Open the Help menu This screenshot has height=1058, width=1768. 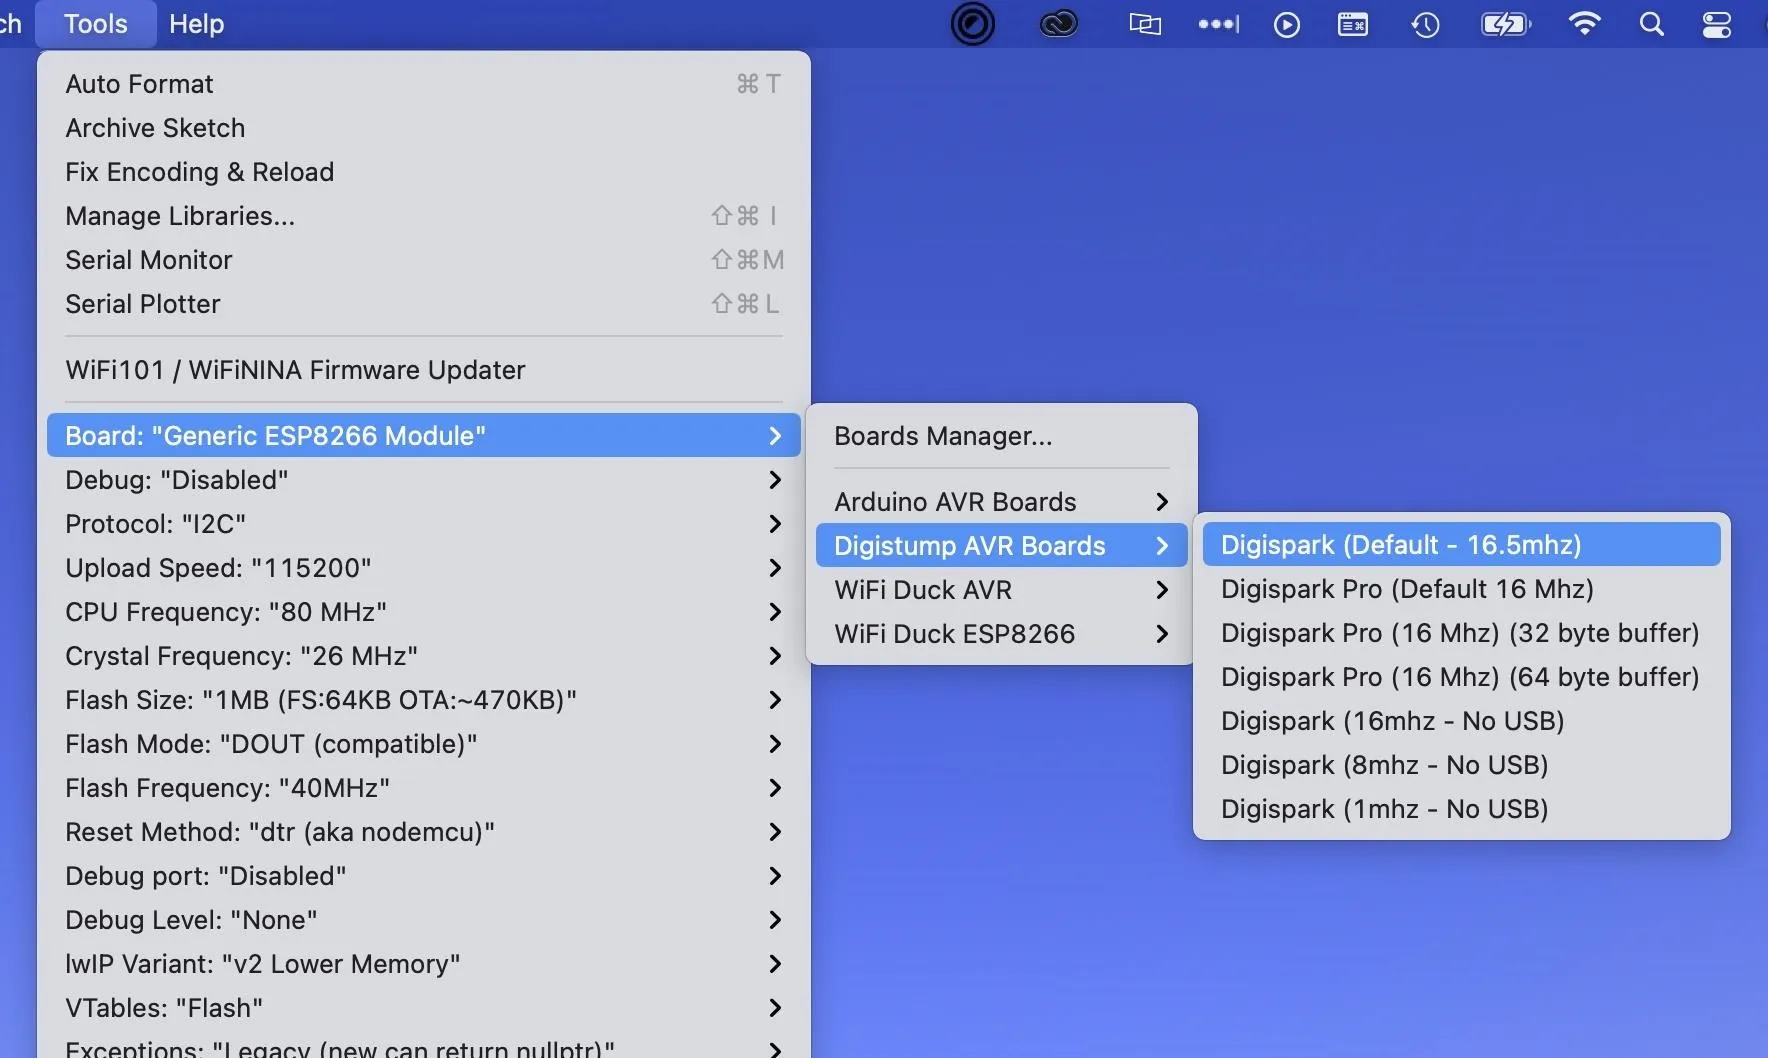(x=196, y=24)
